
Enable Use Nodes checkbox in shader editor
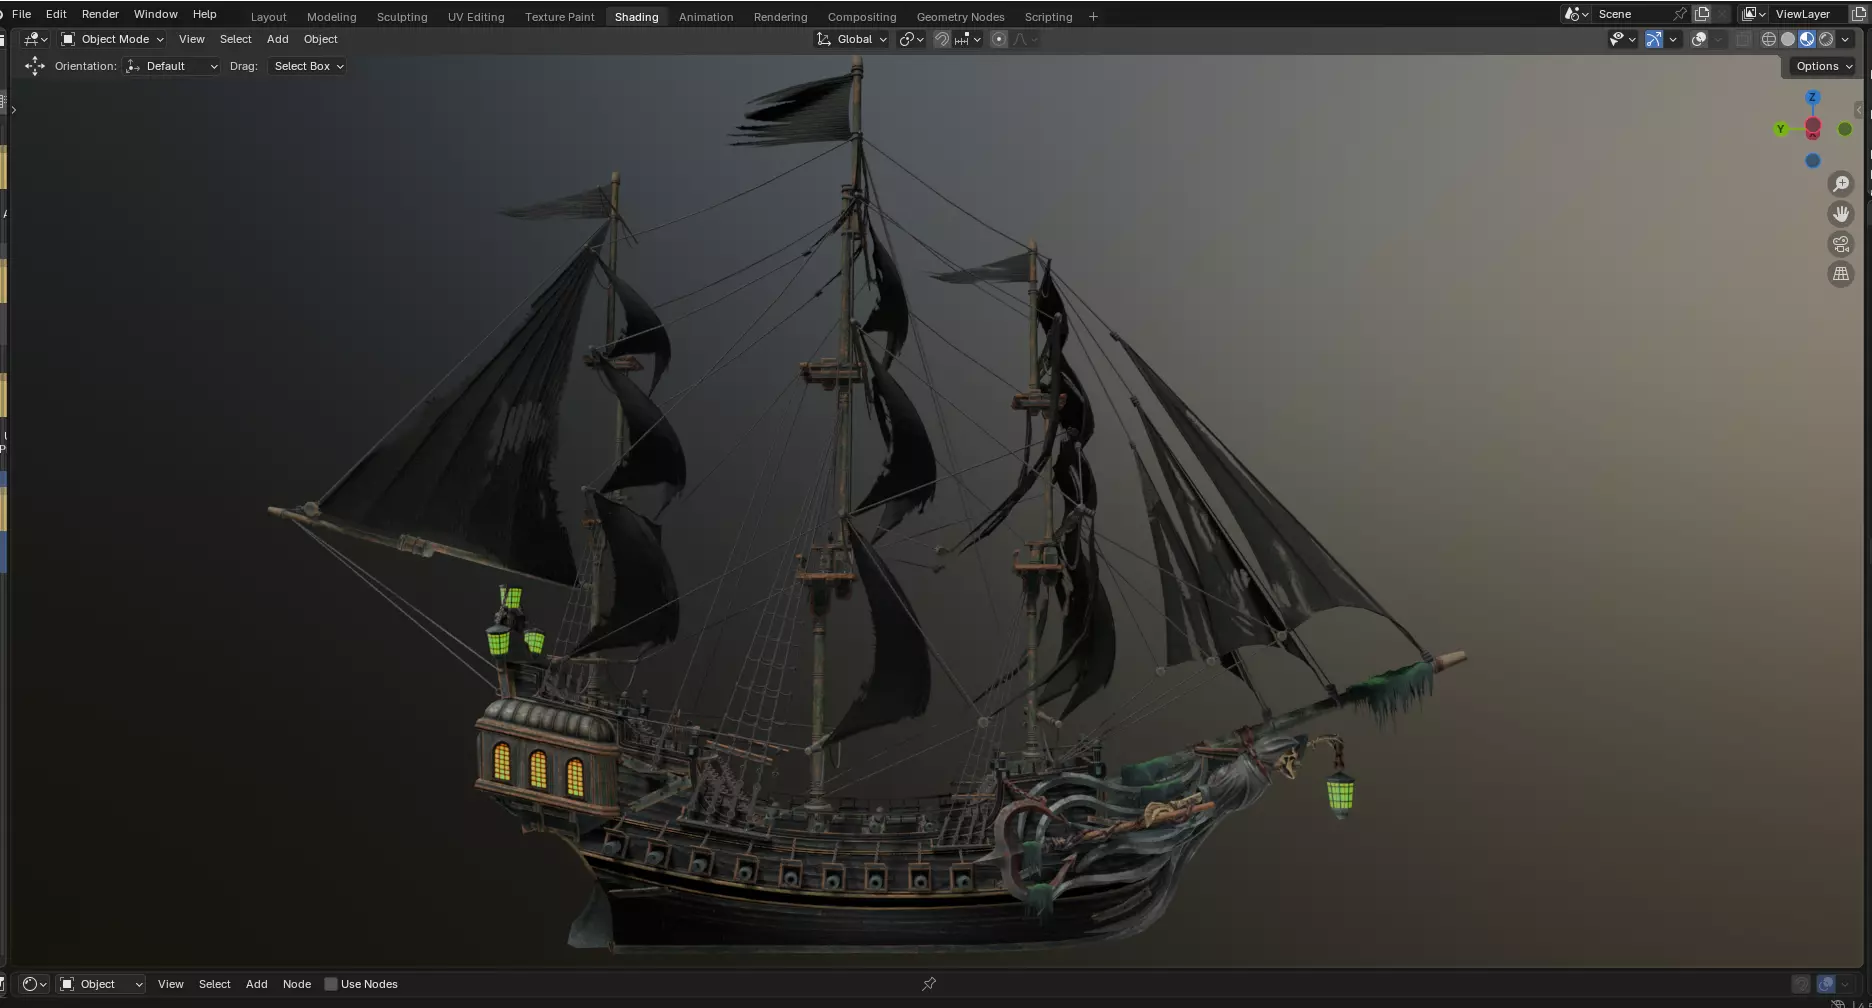pyautogui.click(x=331, y=984)
